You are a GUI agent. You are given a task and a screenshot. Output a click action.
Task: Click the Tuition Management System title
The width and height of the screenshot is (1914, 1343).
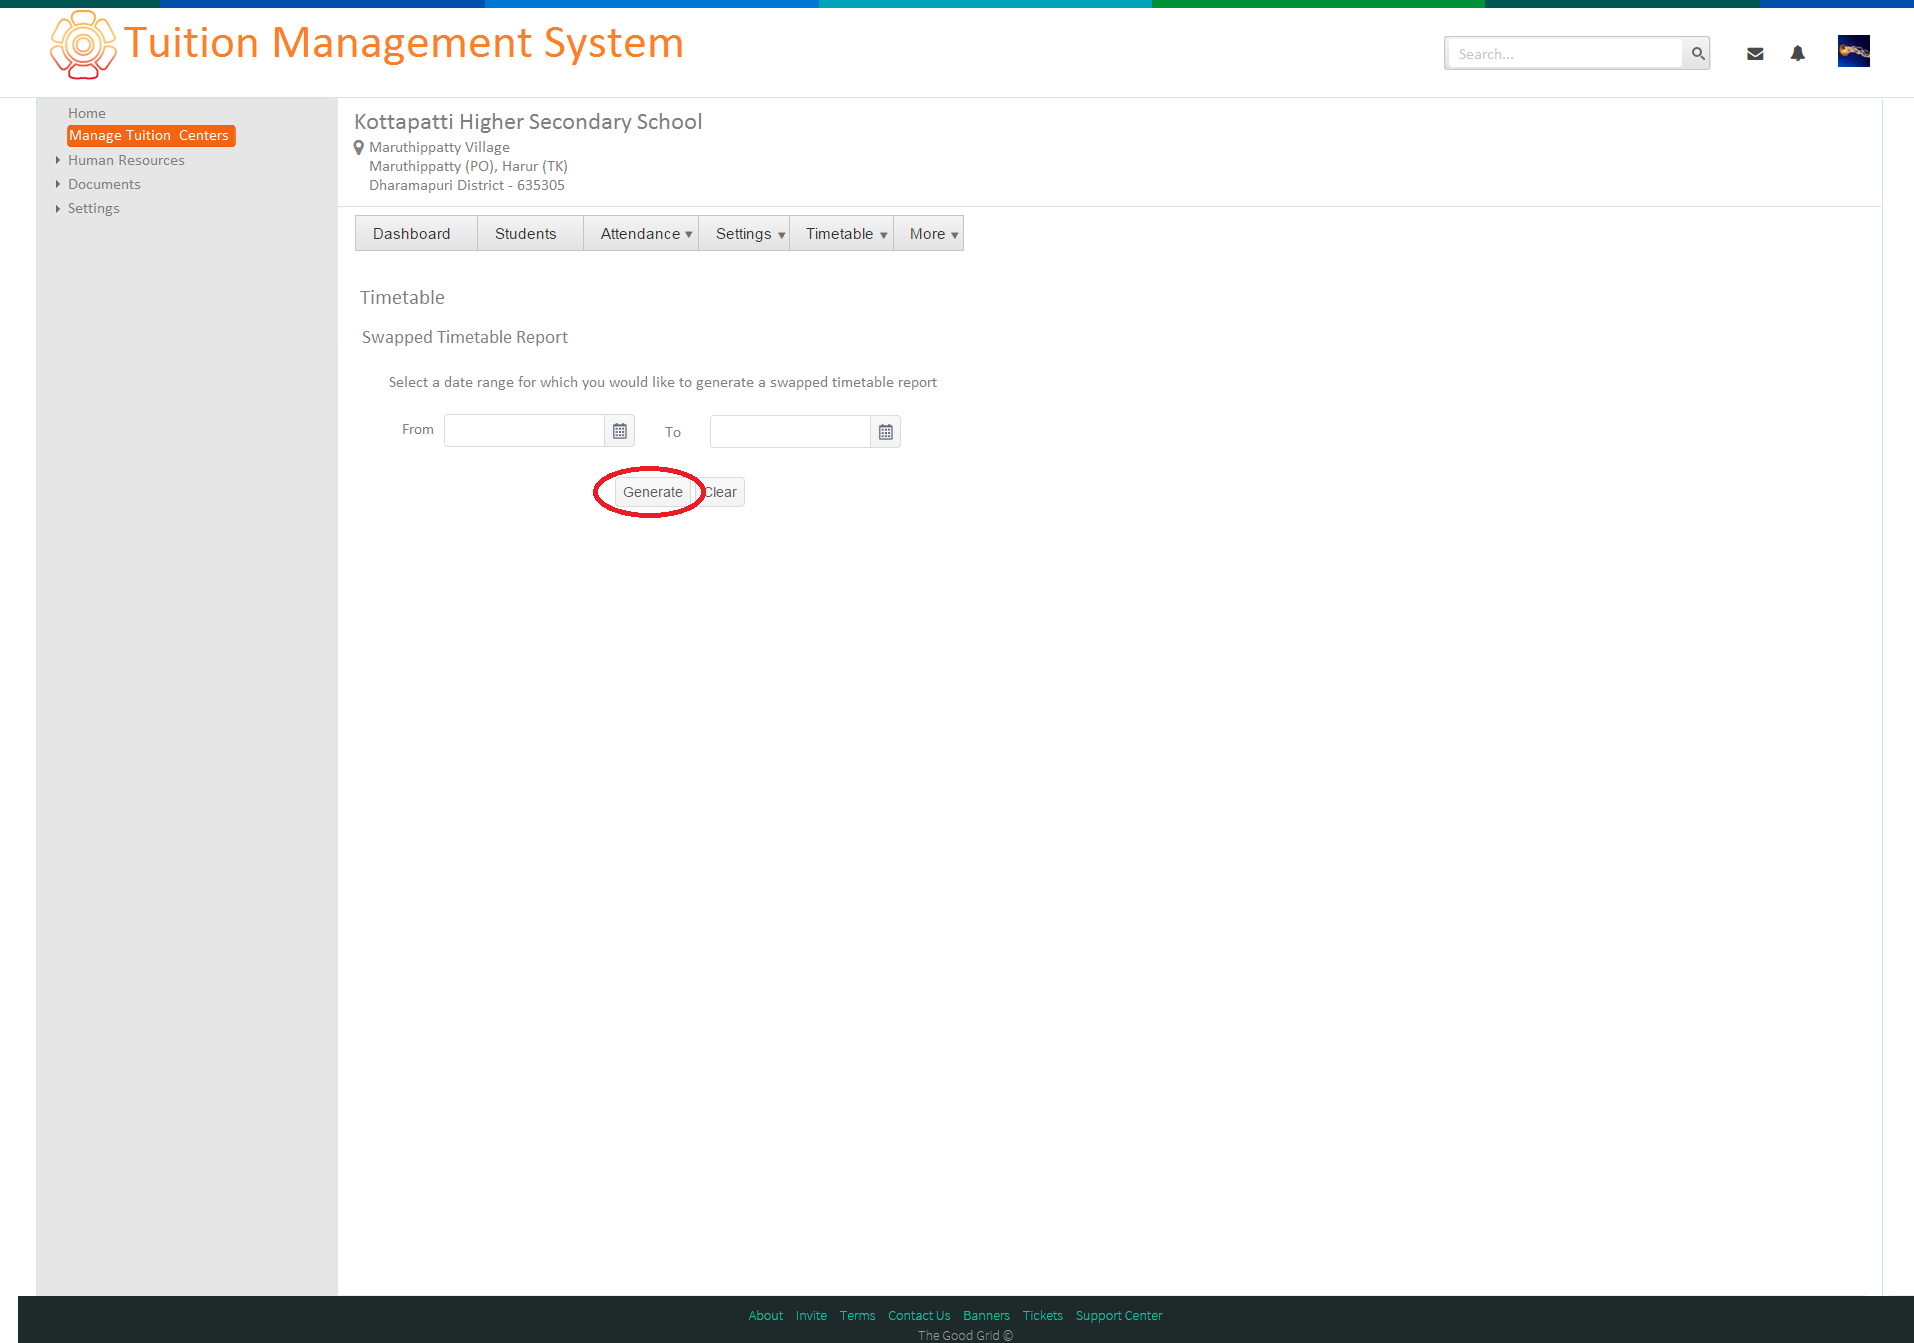pos(404,43)
